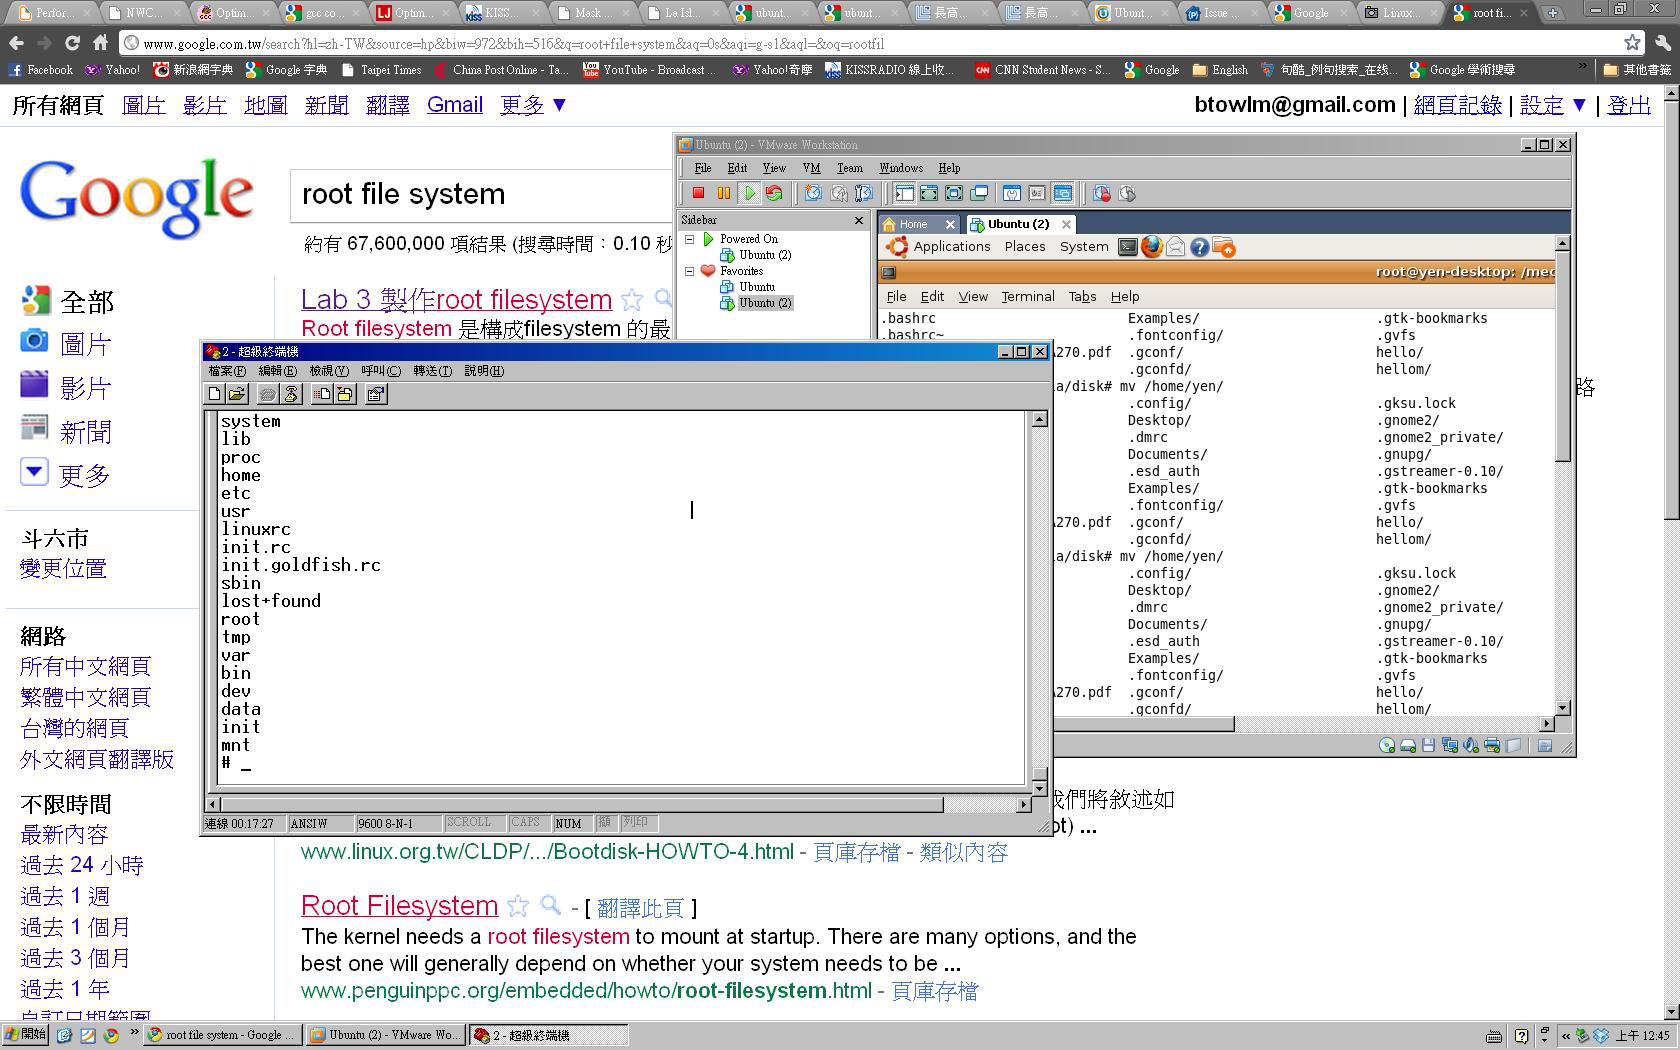This screenshot has height=1050, width=1680.
Task: Show hidden system tray icons chevron
Action: (1566, 1036)
